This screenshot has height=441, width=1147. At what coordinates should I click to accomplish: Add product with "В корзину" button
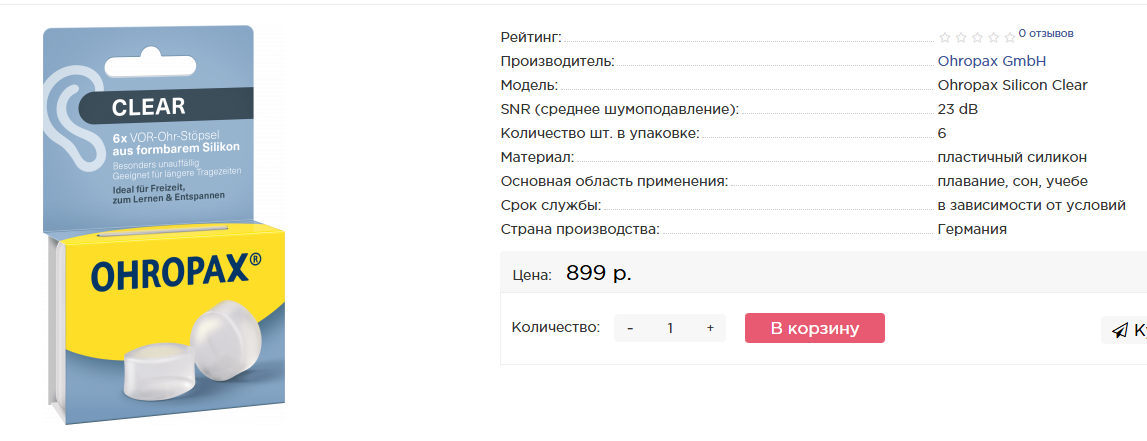click(815, 328)
